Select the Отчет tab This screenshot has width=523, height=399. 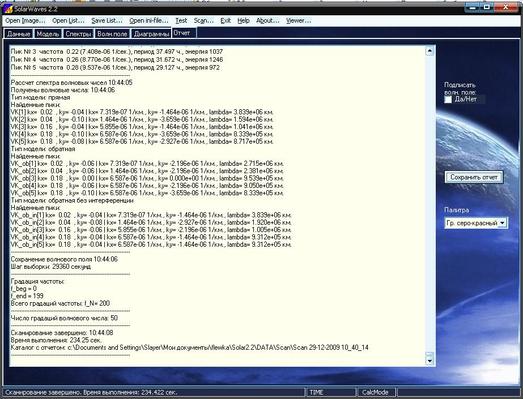point(184,33)
